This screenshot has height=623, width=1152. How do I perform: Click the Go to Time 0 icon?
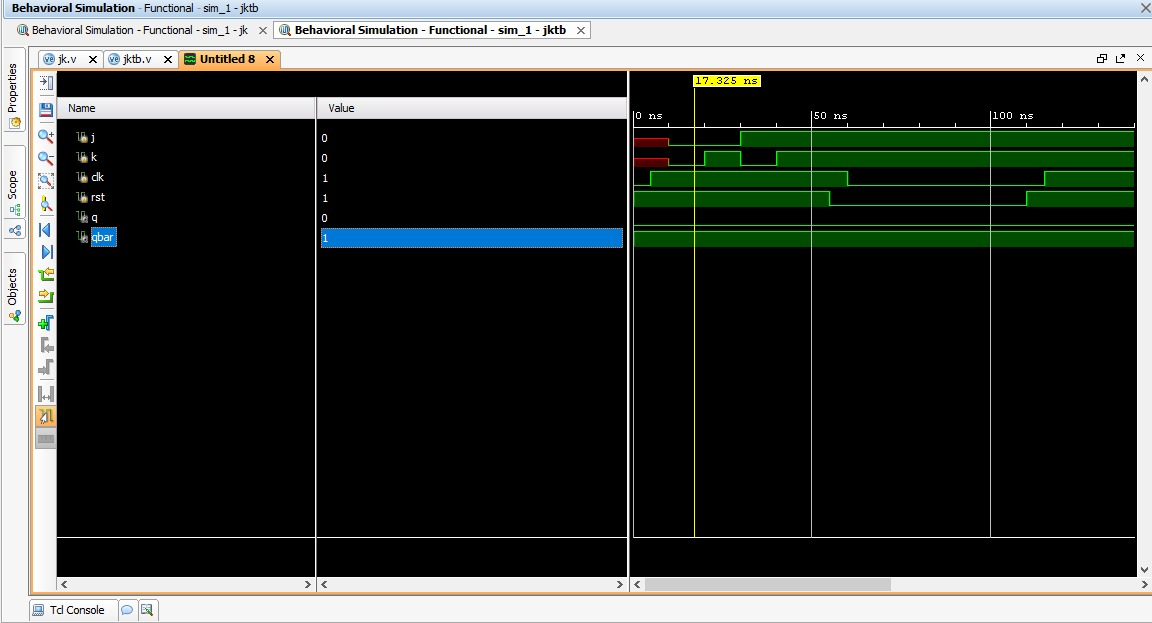tap(44, 229)
